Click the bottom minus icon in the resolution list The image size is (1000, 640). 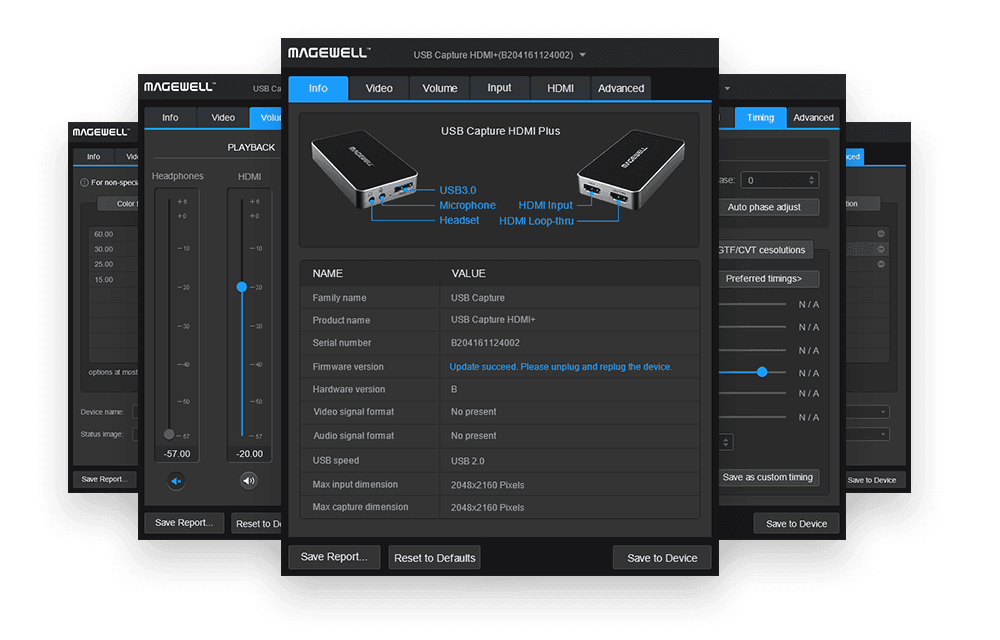(881, 265)
